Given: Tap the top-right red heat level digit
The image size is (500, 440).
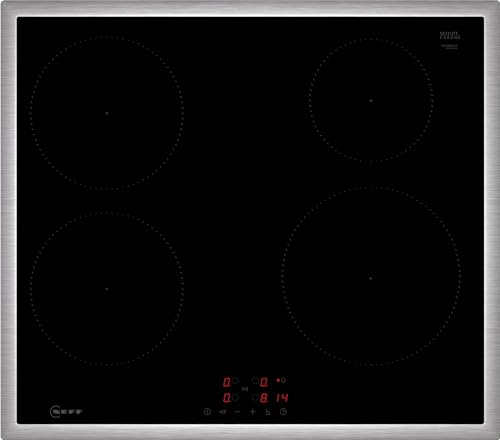Looking at the screenshot, I should [x=264, y=382].
